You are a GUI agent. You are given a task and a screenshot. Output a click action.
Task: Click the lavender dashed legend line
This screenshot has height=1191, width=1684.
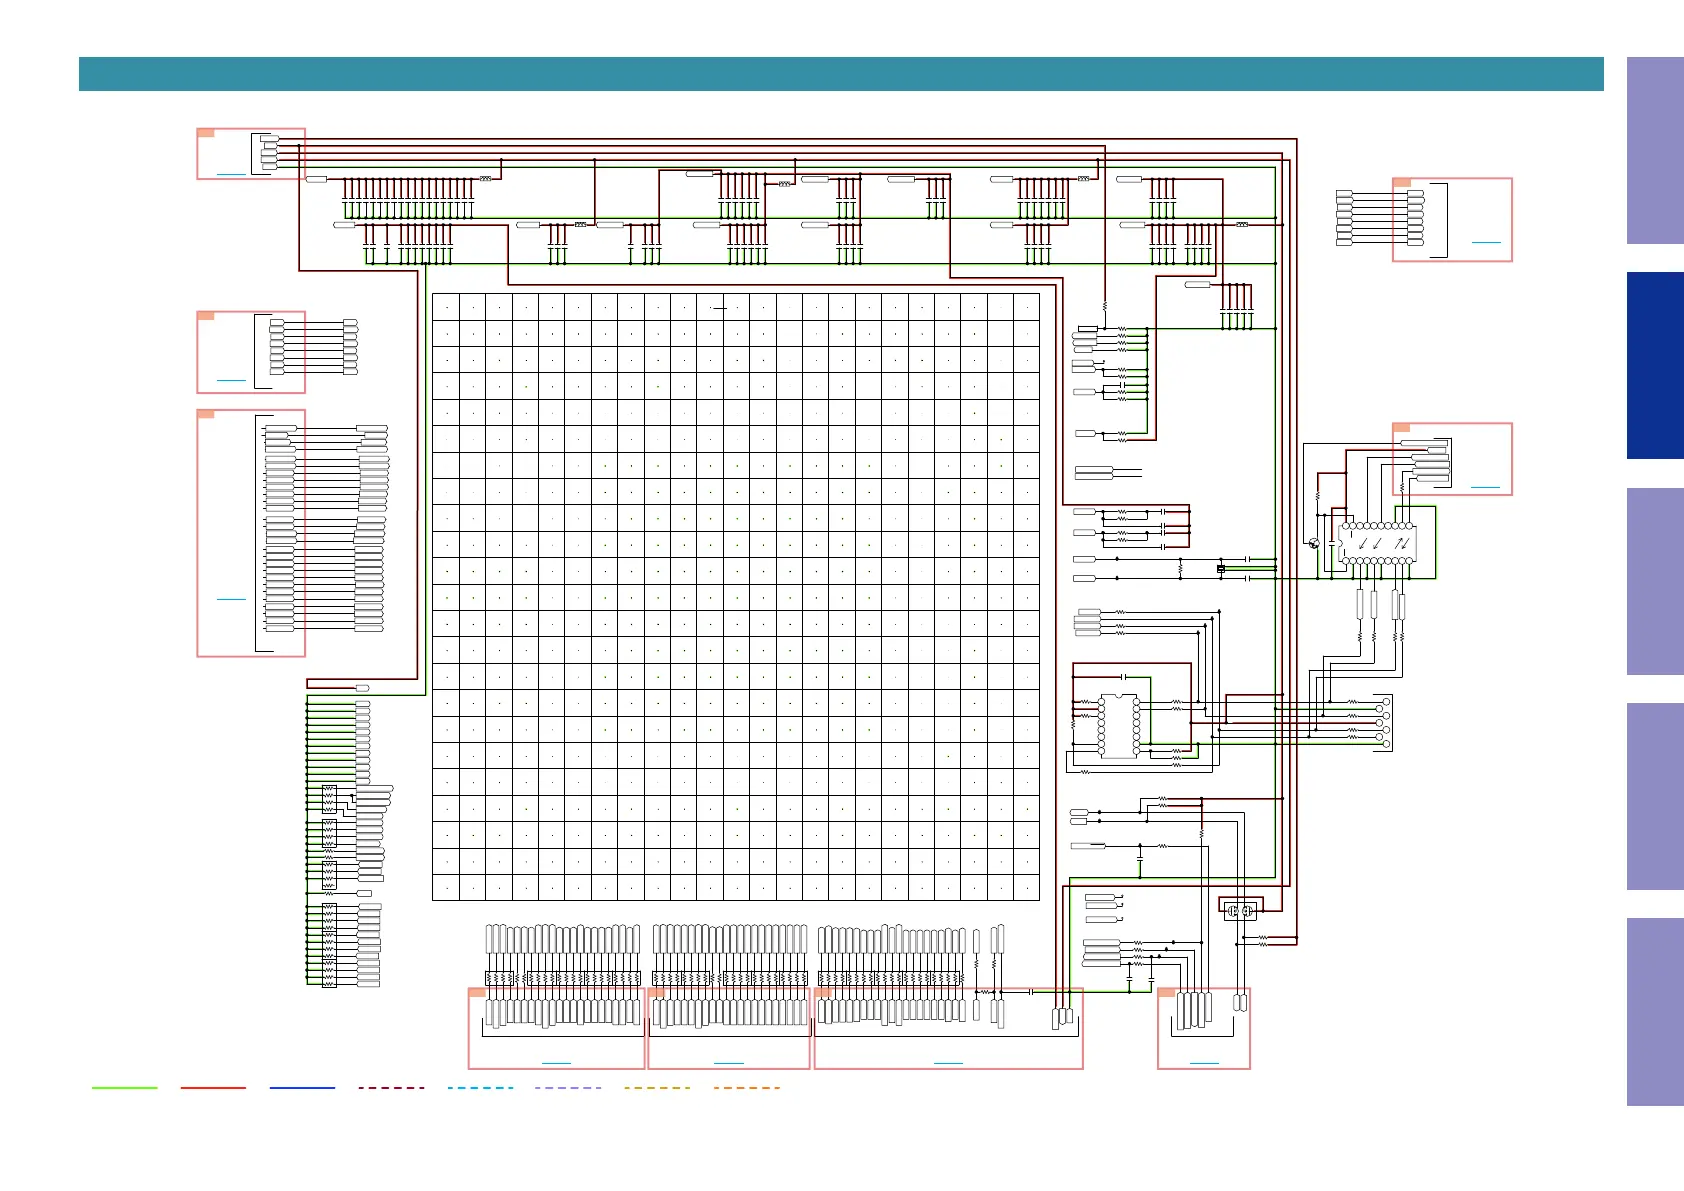pyautogui.click(x=568, y=1087)
